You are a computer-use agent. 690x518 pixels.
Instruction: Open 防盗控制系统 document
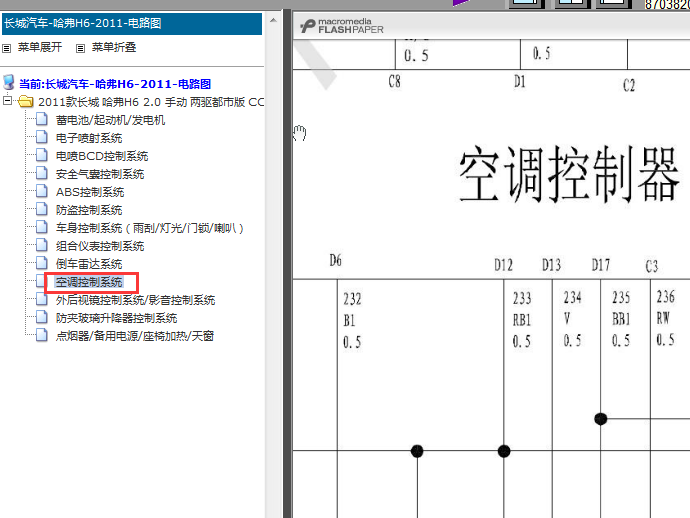[x=89, y=210]
